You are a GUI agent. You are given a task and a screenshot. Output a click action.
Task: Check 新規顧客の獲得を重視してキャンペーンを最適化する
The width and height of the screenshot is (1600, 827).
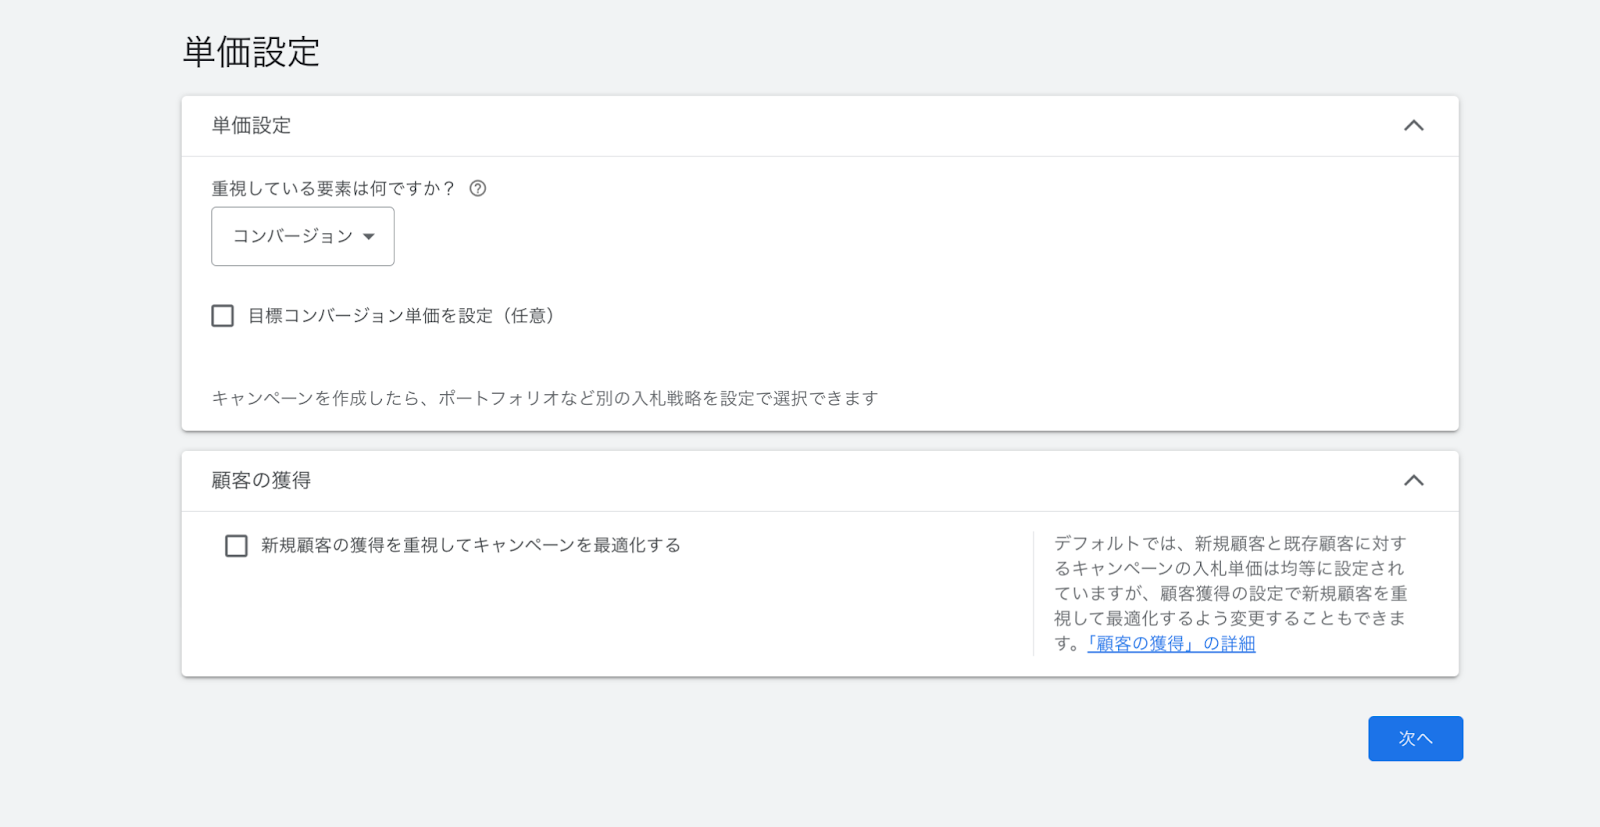pyautogui.click(x=236, y=546)
